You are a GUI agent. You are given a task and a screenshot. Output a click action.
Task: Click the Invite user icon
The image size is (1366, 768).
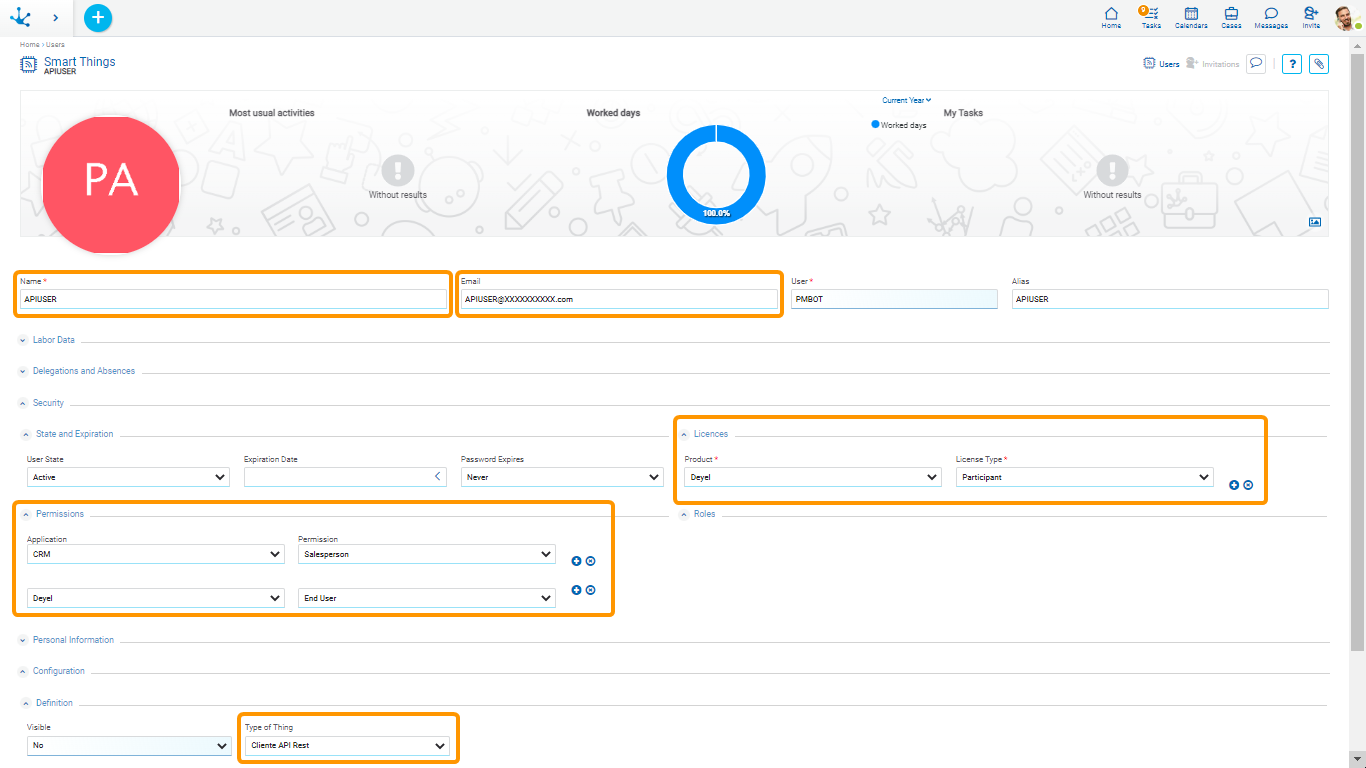[1311, 17]
